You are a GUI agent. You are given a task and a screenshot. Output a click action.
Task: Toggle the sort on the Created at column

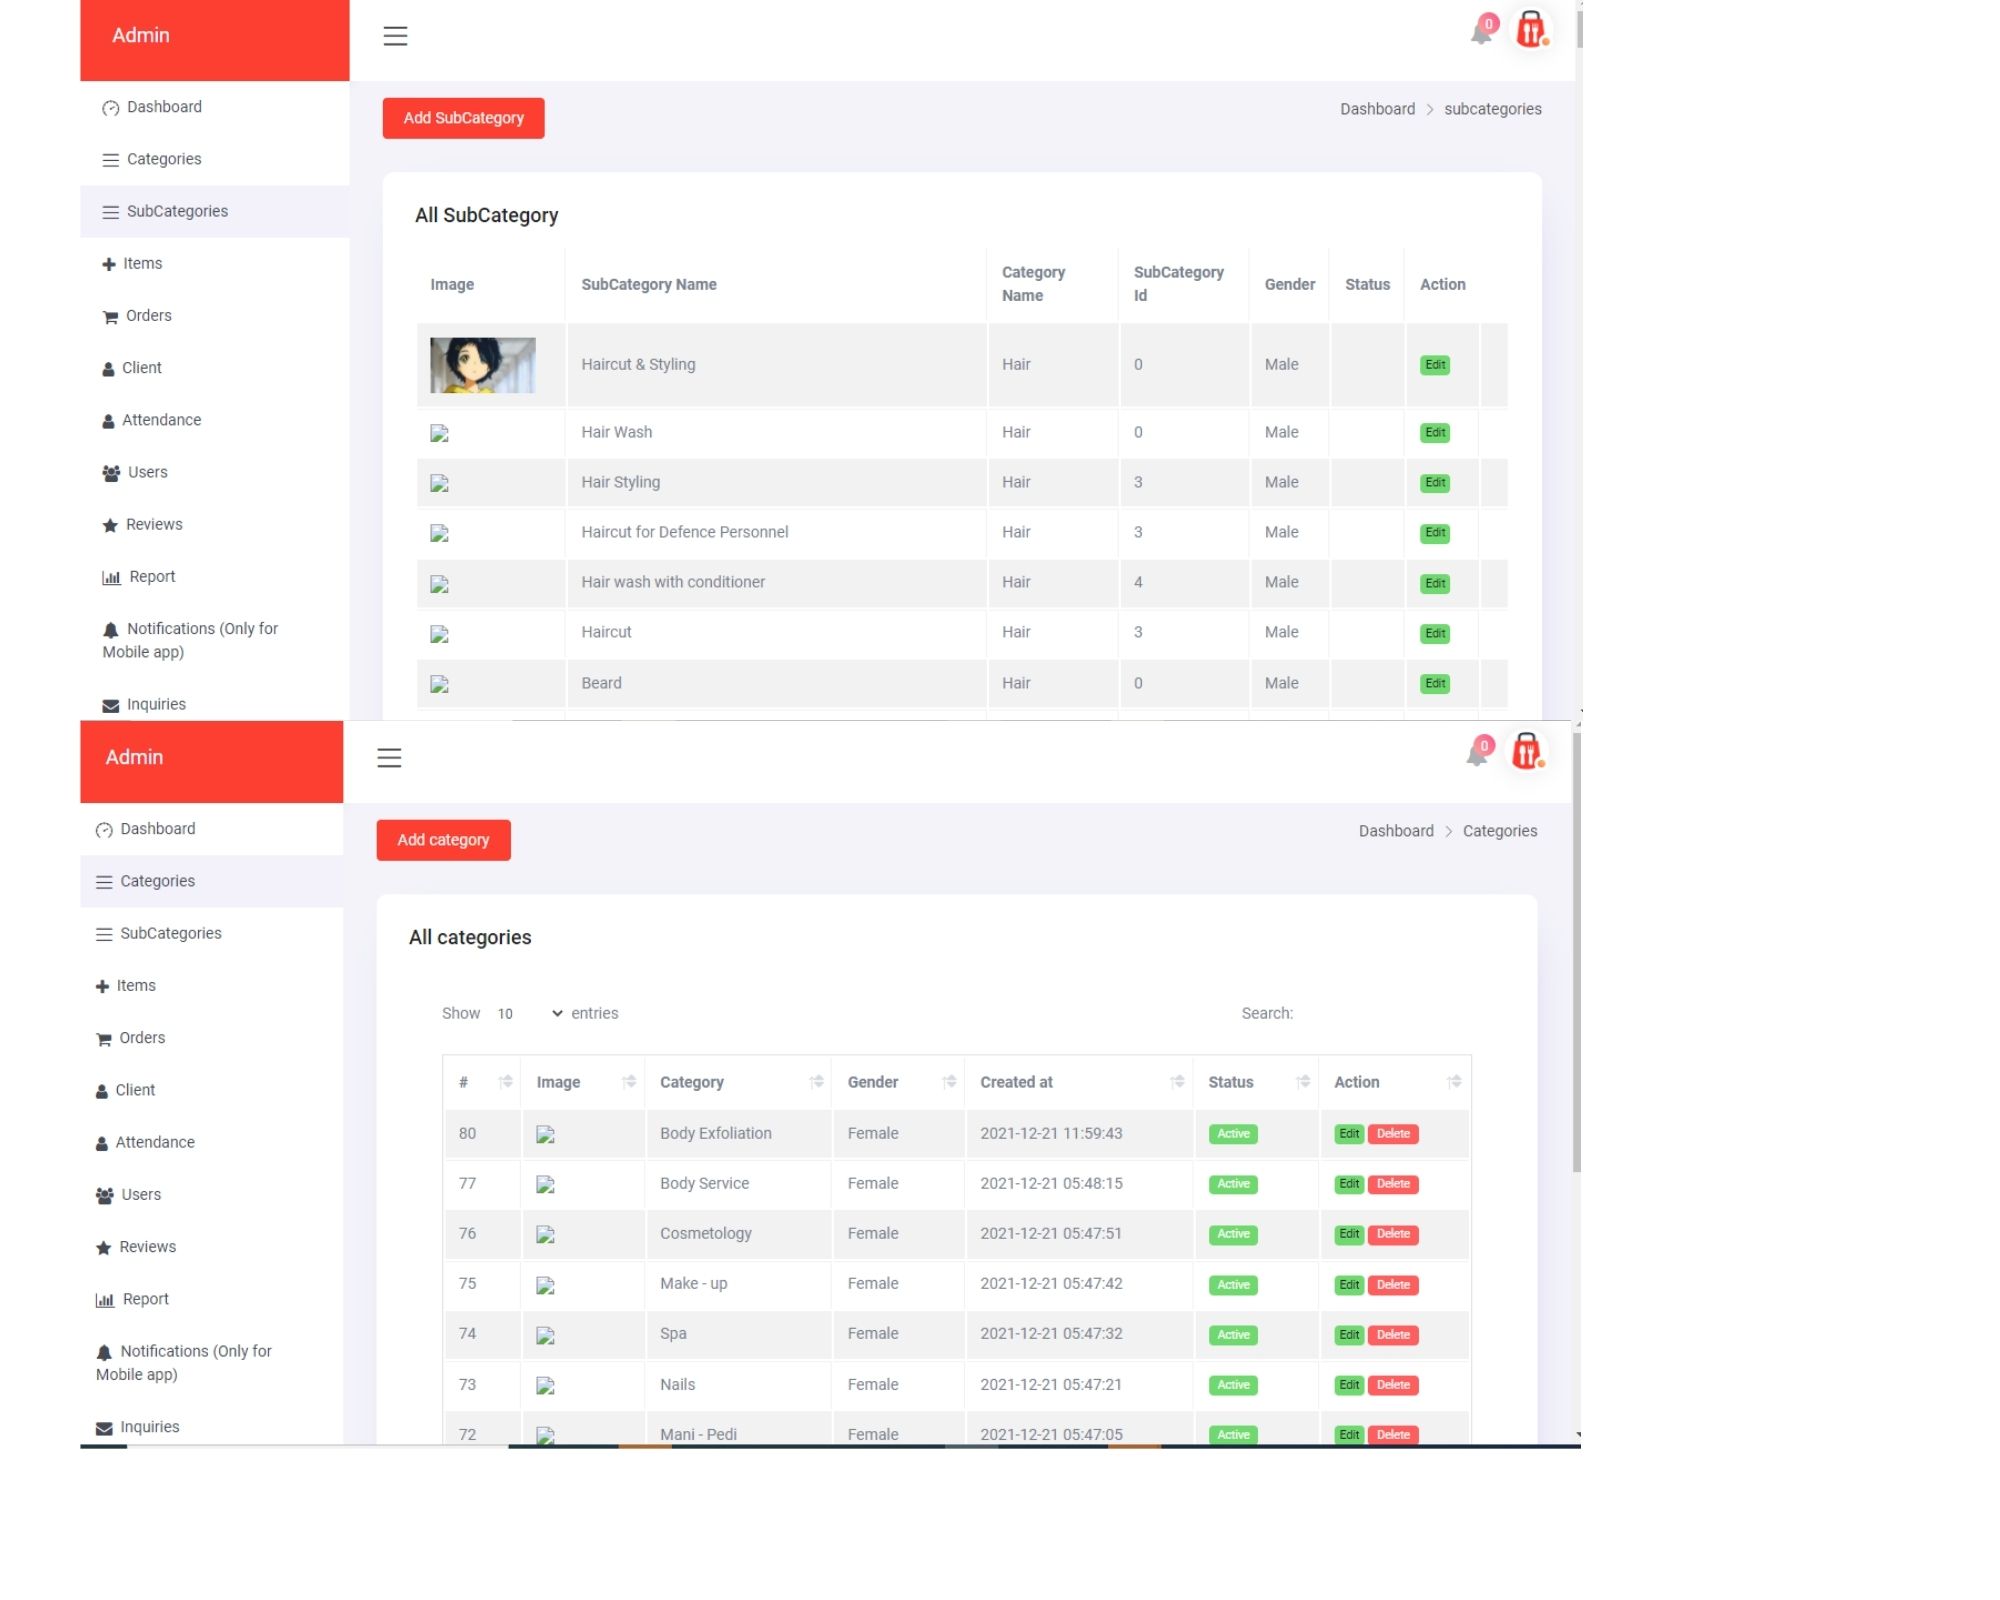pyautogui.click(x=1177, y=1082)
